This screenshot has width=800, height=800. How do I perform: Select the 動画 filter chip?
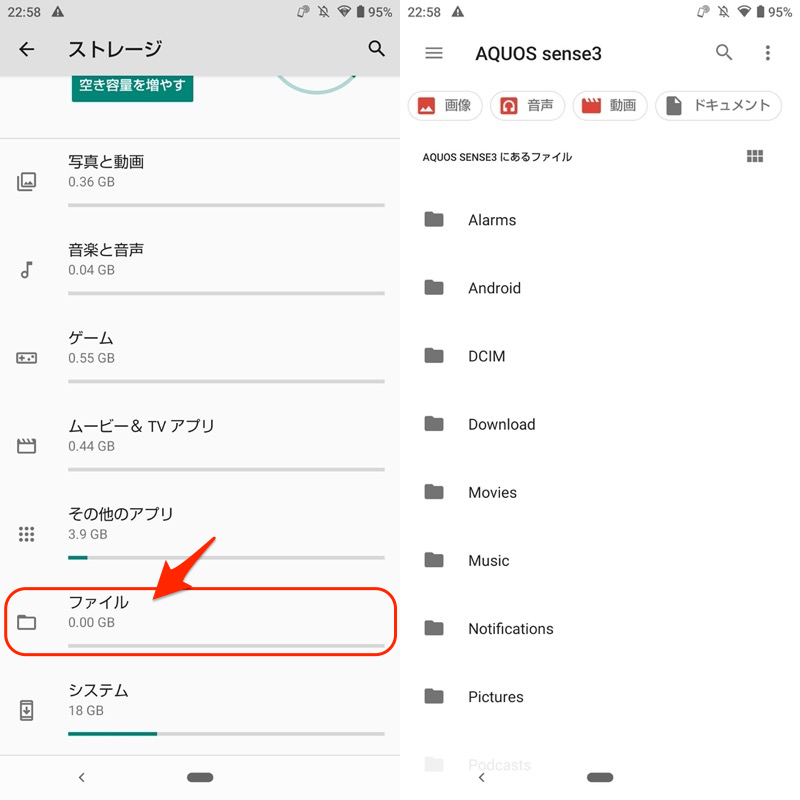pos(610,105)
